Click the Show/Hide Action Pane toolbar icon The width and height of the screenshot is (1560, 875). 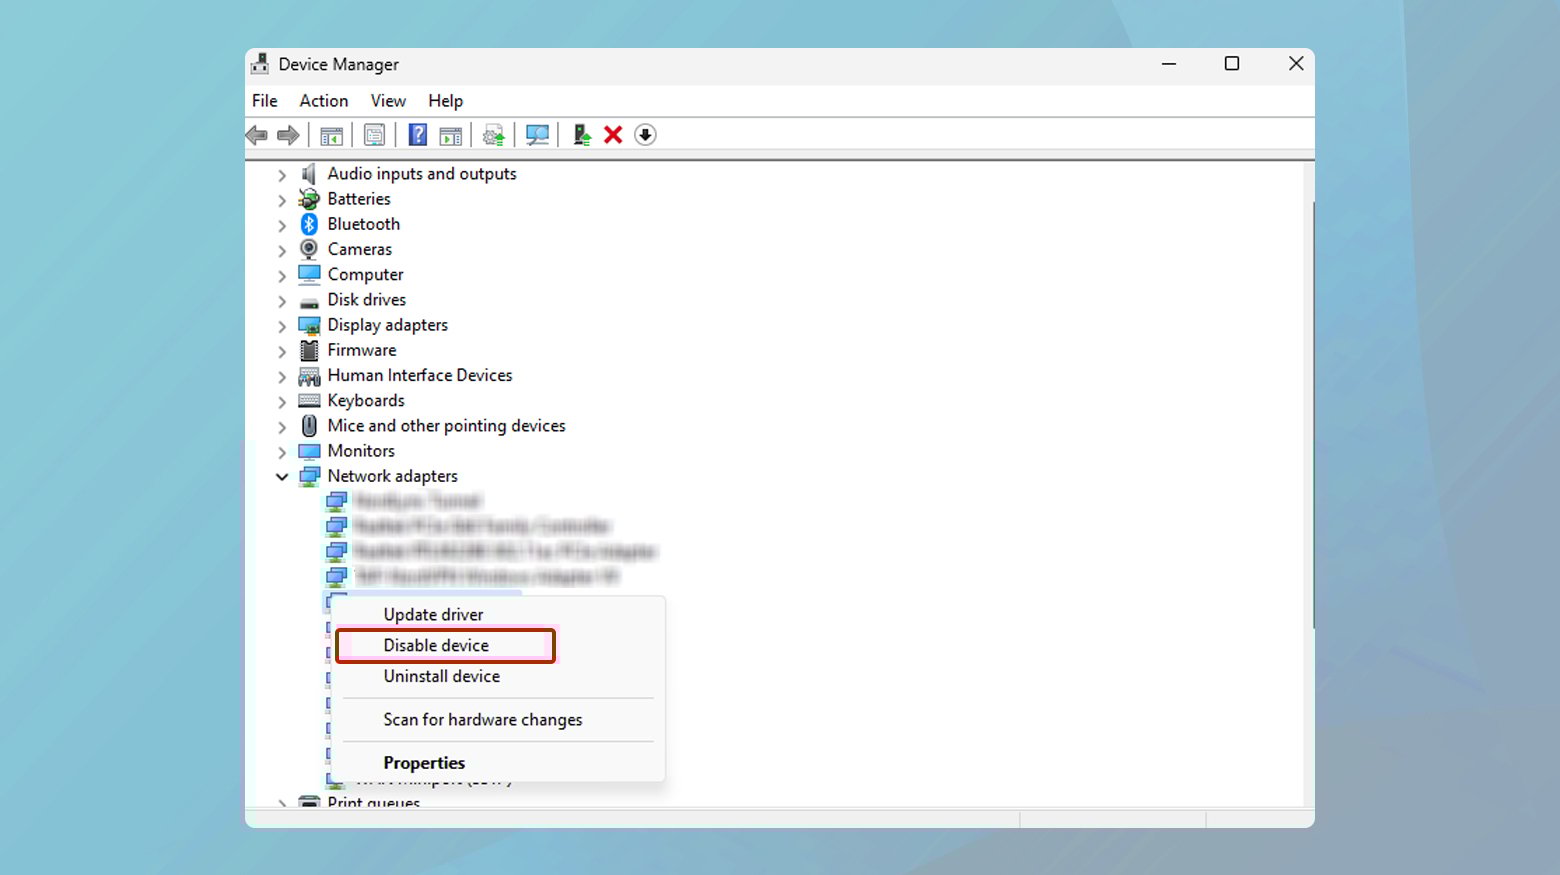(x=450, y=134)
